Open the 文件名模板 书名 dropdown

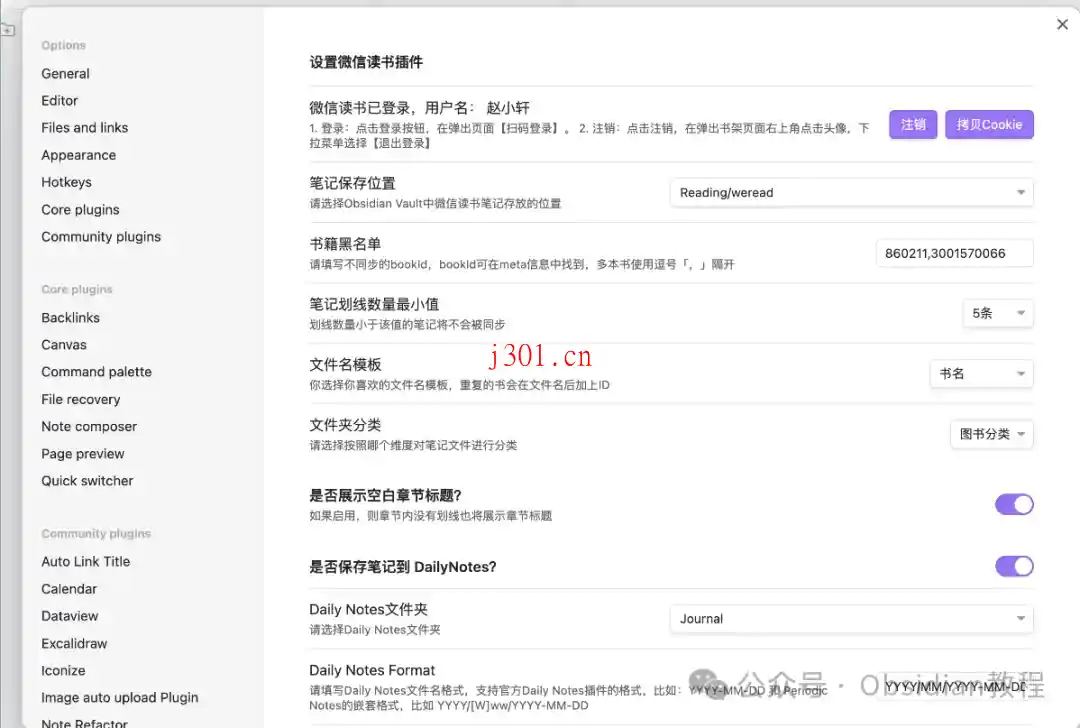pyautogui.click(x=982, y=373)
